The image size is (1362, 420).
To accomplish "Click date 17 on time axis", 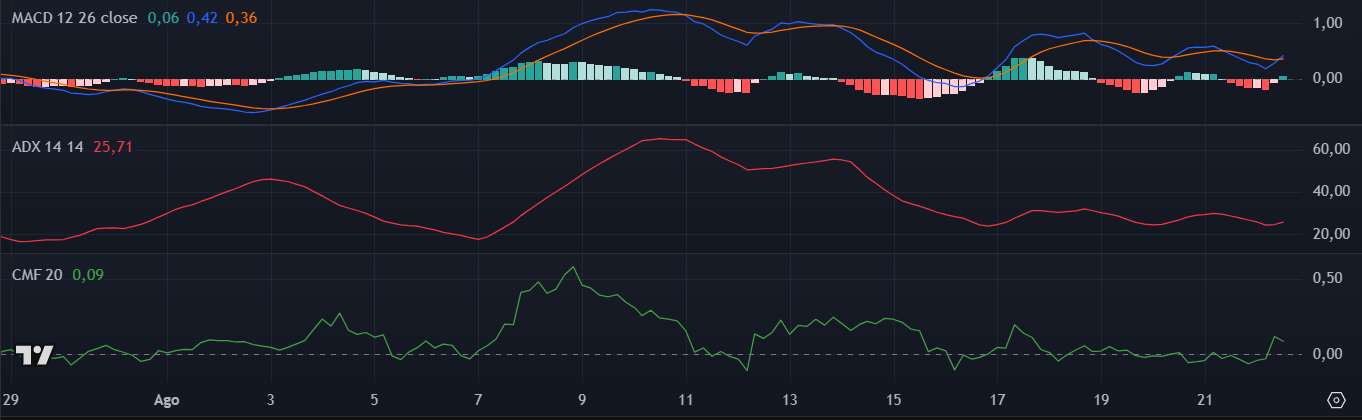I will (998, 400).
